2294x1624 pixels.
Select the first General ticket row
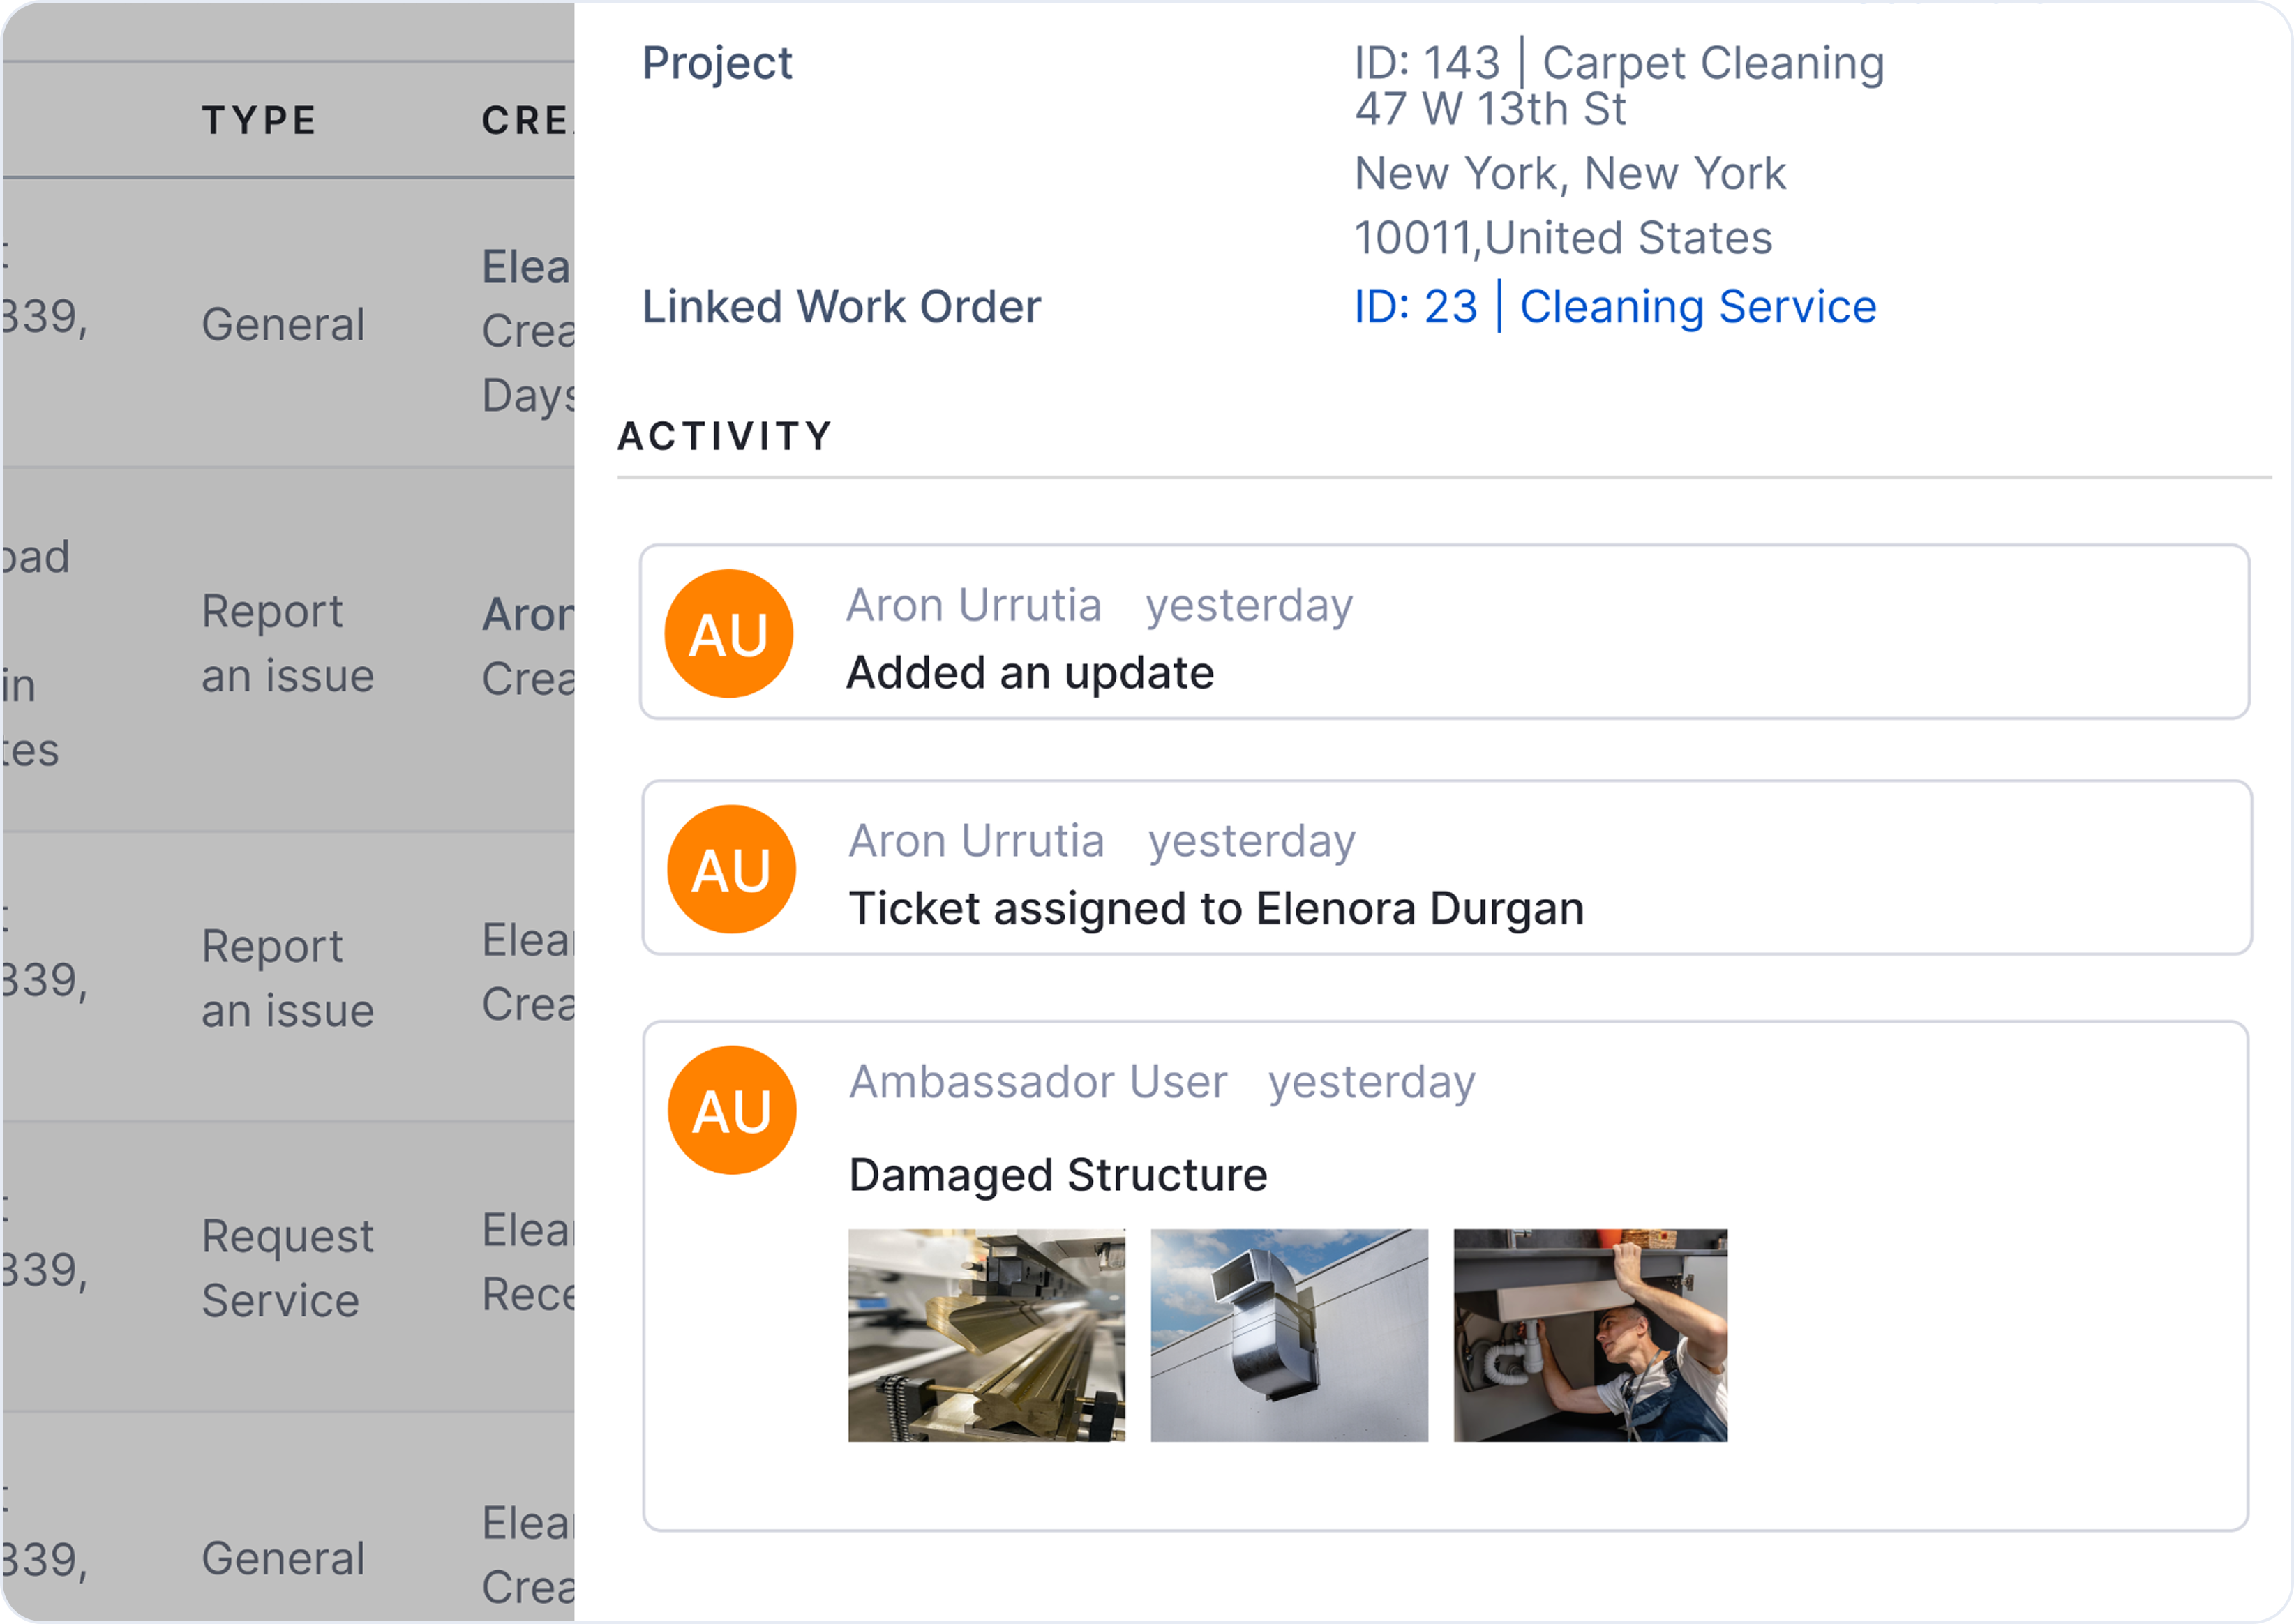[x=283, y=324]
